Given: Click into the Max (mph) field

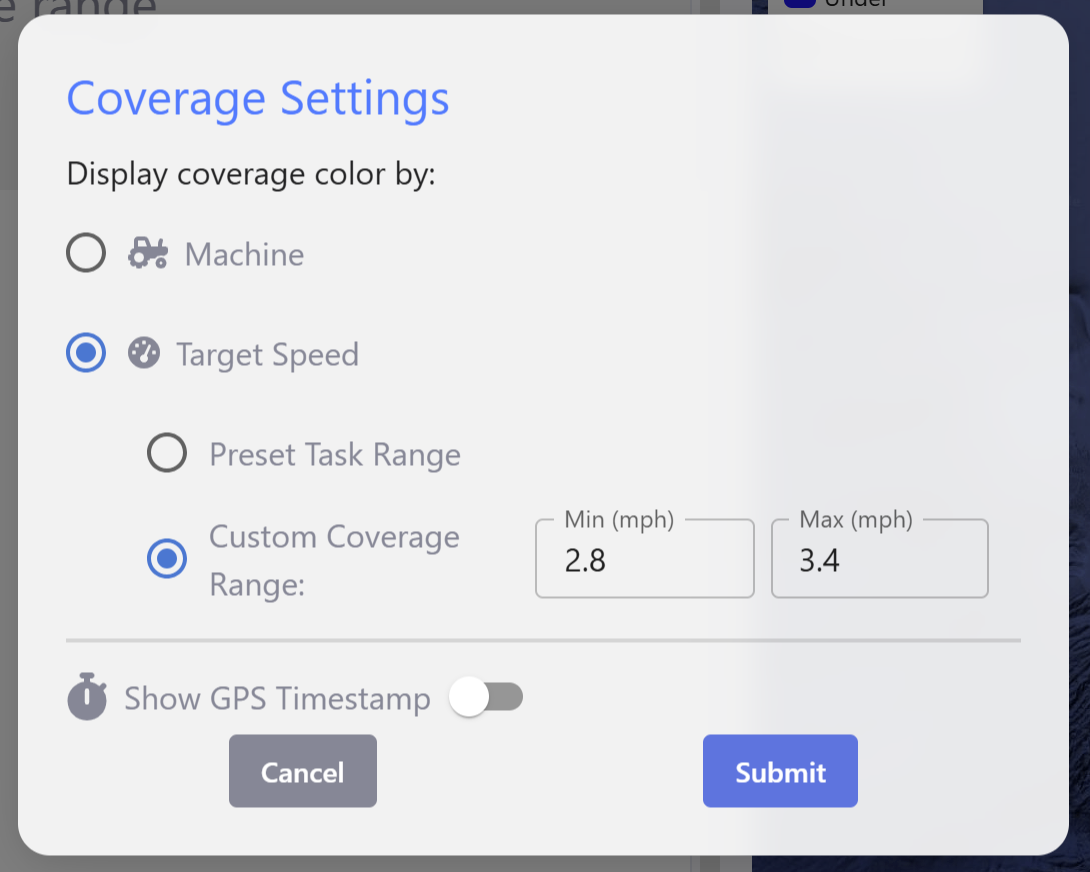Looking at the screenshot, I should tap(879, 560).
